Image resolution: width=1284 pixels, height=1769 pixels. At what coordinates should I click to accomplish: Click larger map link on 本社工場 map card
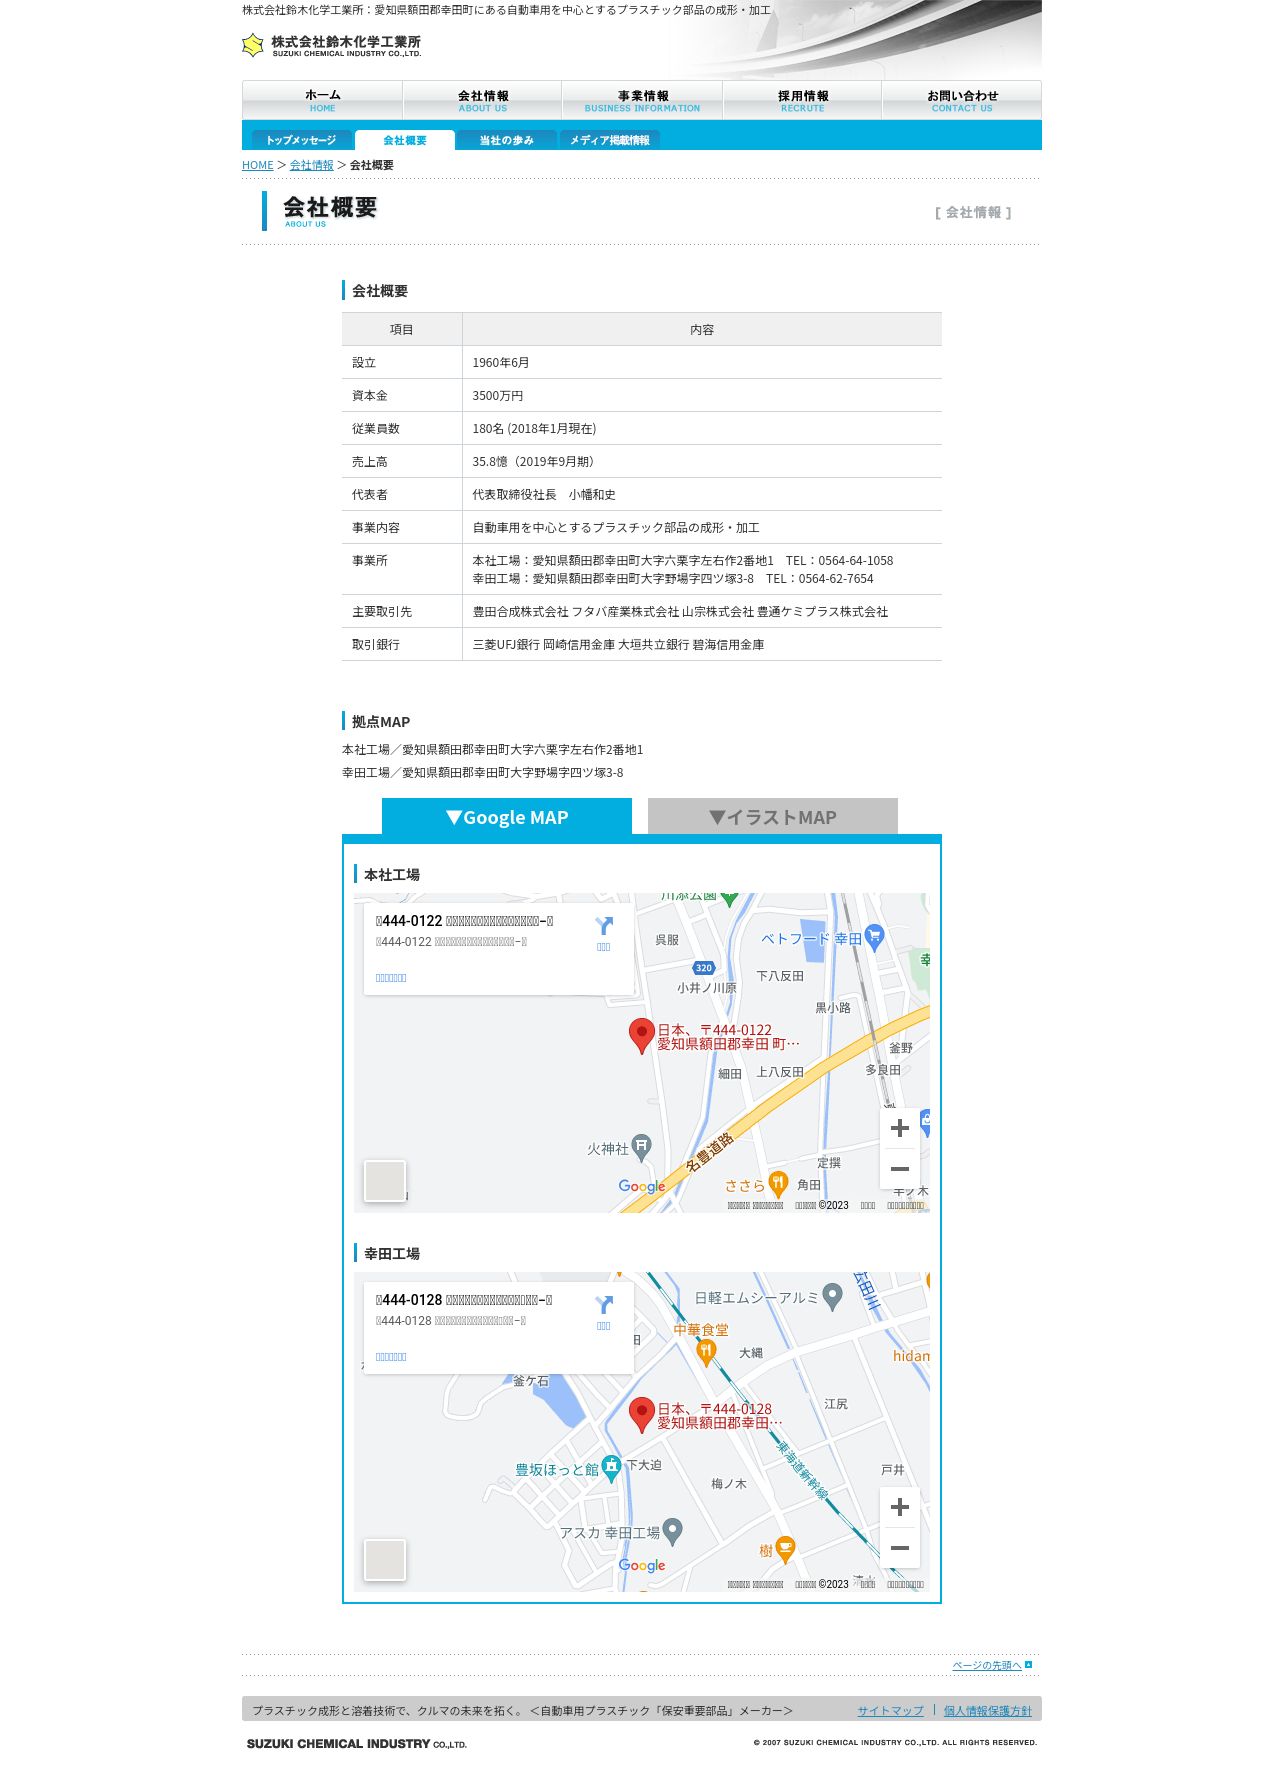(x=391, y=978)
